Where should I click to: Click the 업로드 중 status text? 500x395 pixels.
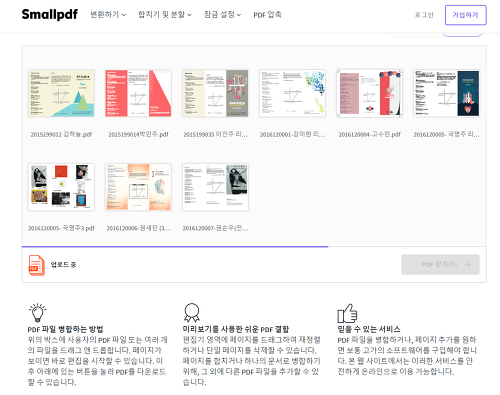pyautogui.click(x=63, y=265)
